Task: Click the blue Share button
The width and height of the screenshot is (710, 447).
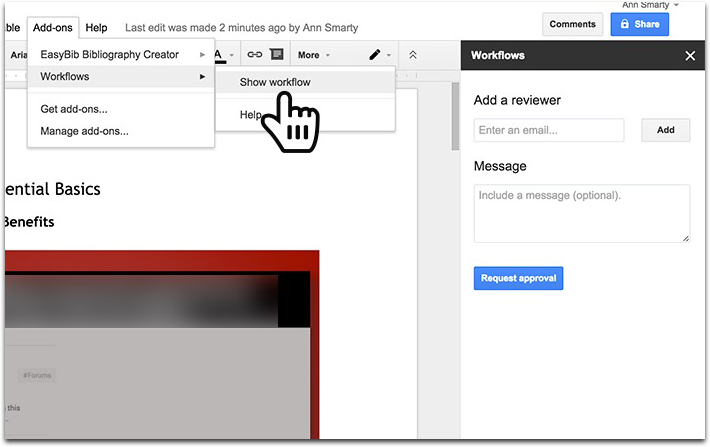Action: (x=640, y=24)
